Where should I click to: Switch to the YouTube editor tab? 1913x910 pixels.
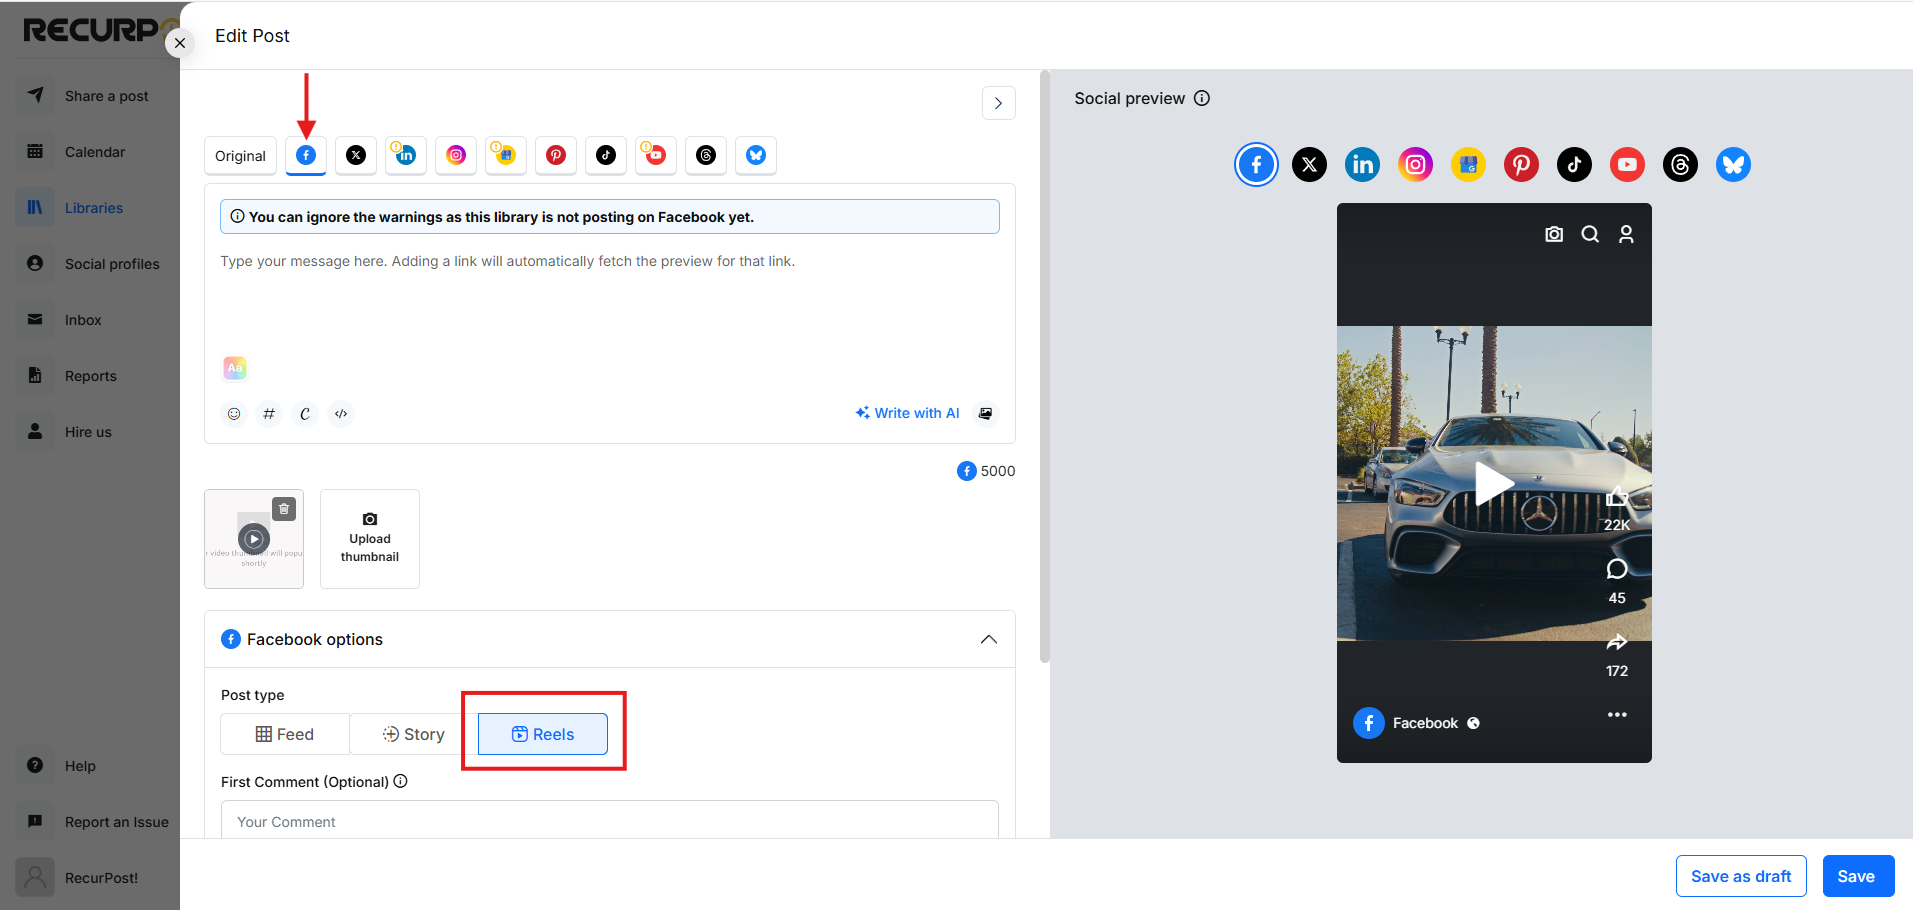click(656, 155)
